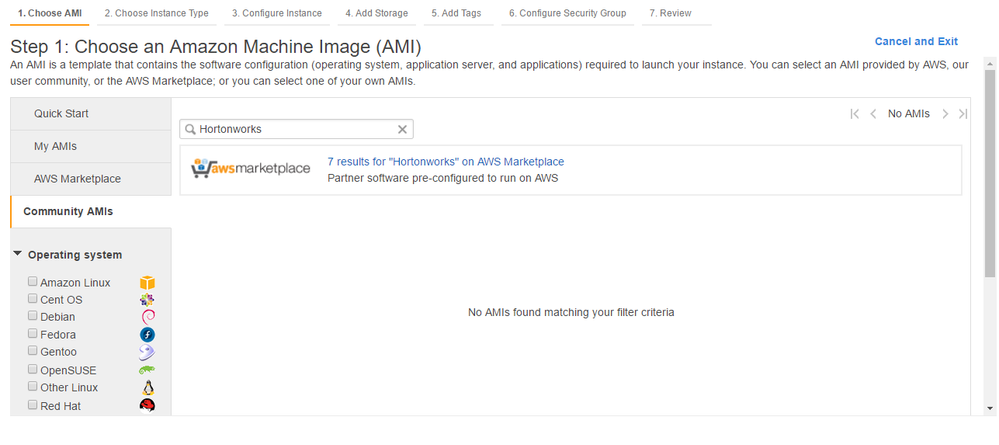The height and width of the screenshot is (445, 999).
Task: Open the 6. Configure Security Group step
Action: click(568, 13)
